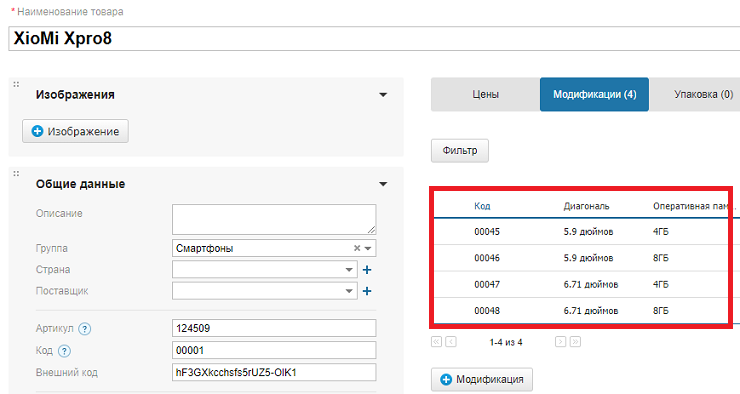Switch to the Цены tab

pos(486,94)
